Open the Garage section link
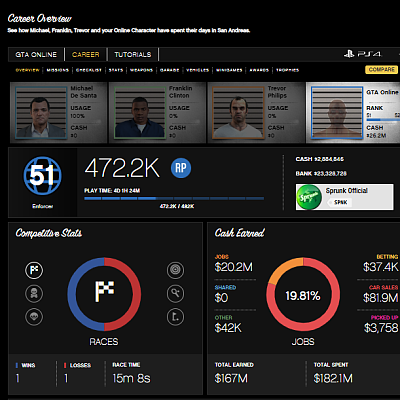Screen dimensions: 400x400 (x=169, y=70)
